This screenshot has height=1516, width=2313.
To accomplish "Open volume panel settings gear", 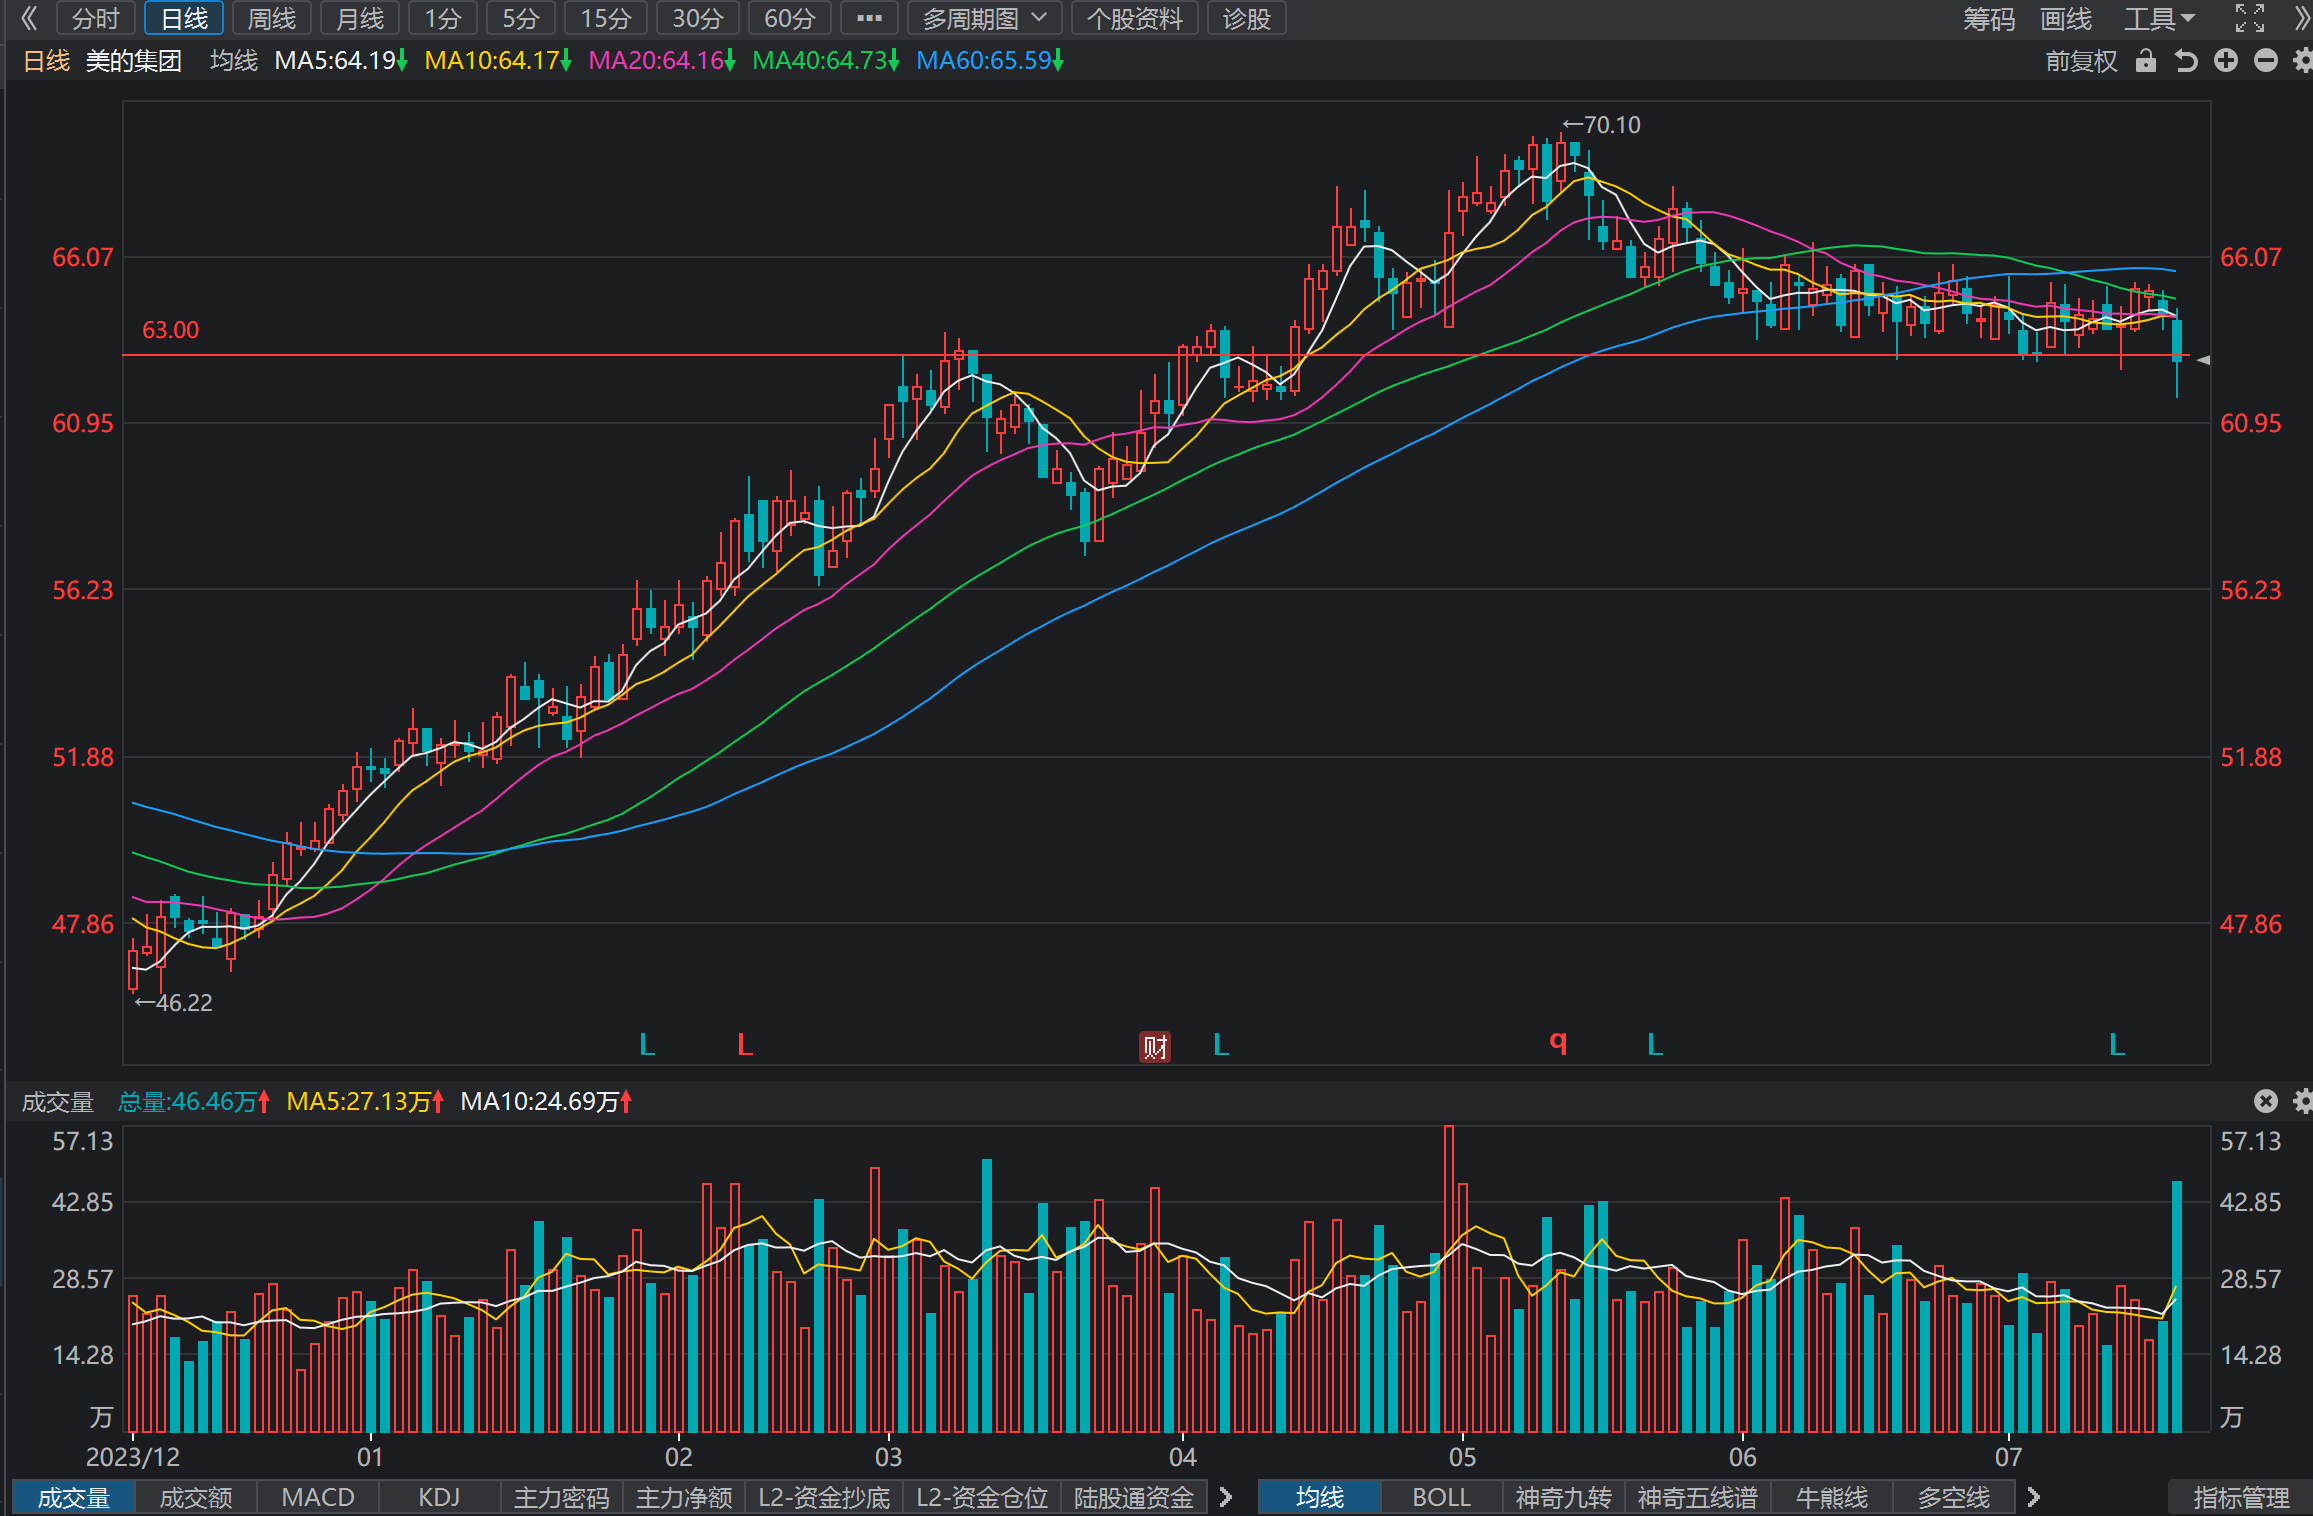I will (2303, 1101).
